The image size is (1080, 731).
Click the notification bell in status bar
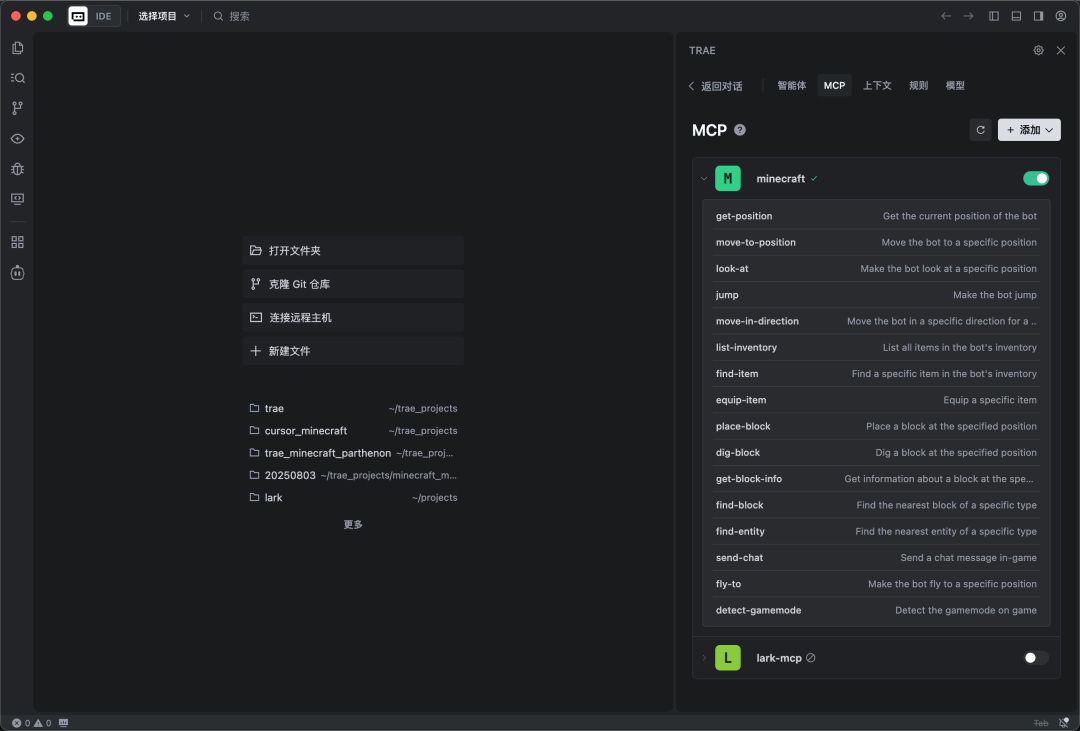[x=1063, y=723]
